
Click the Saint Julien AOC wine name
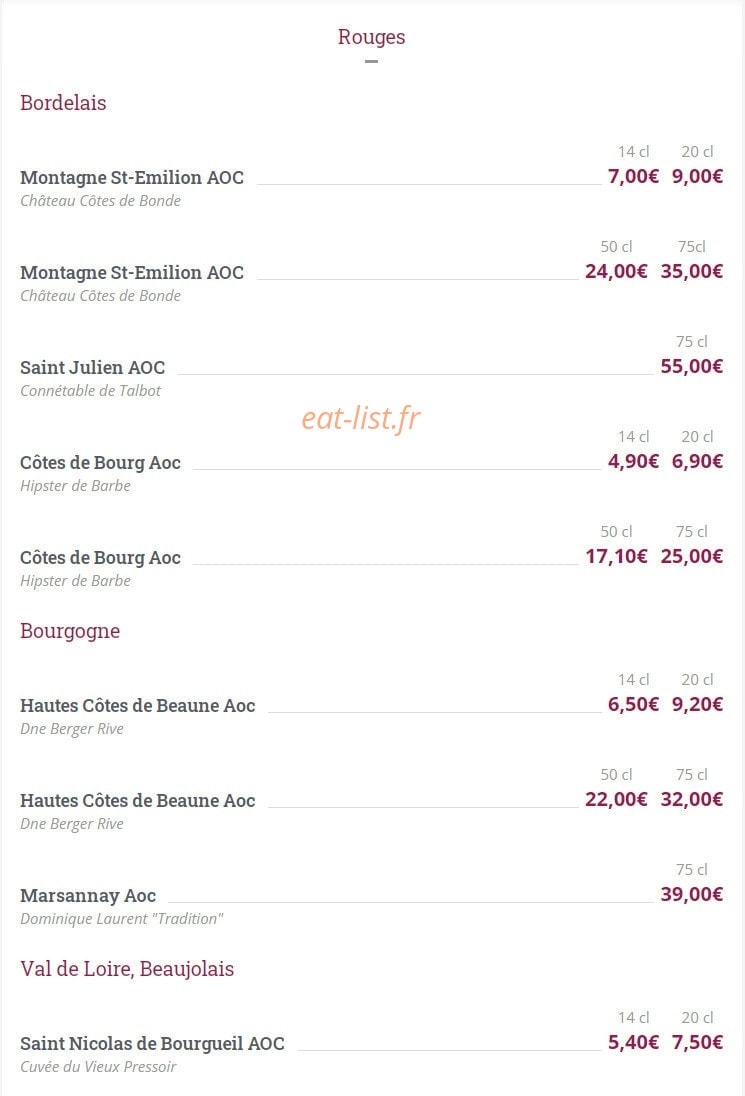pos(92,368)
